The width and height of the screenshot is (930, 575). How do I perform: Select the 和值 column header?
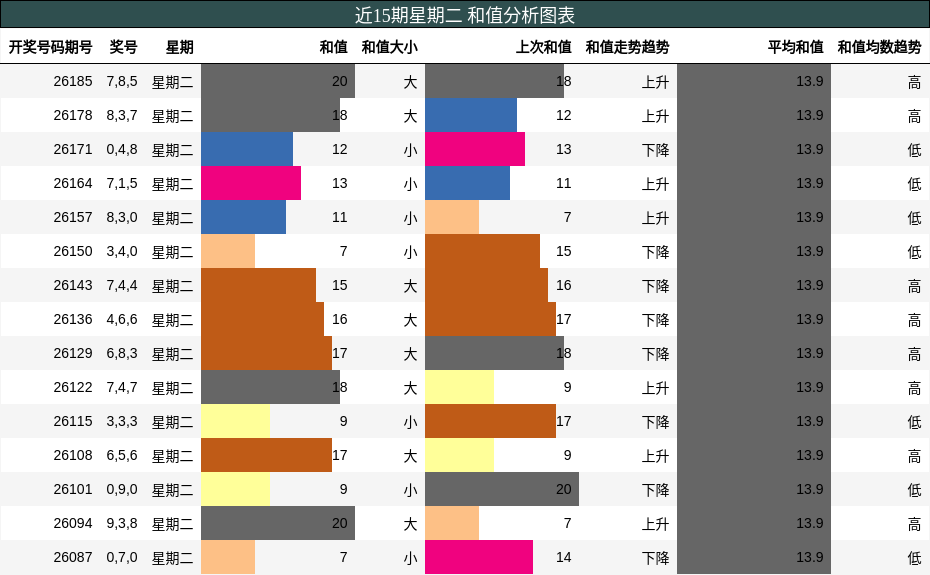pos(333,47)
